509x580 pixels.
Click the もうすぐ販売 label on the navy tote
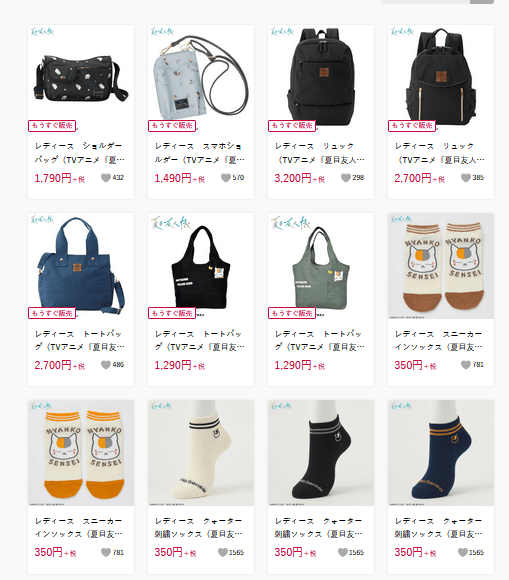pyautogui.click(x=52, y=313)
